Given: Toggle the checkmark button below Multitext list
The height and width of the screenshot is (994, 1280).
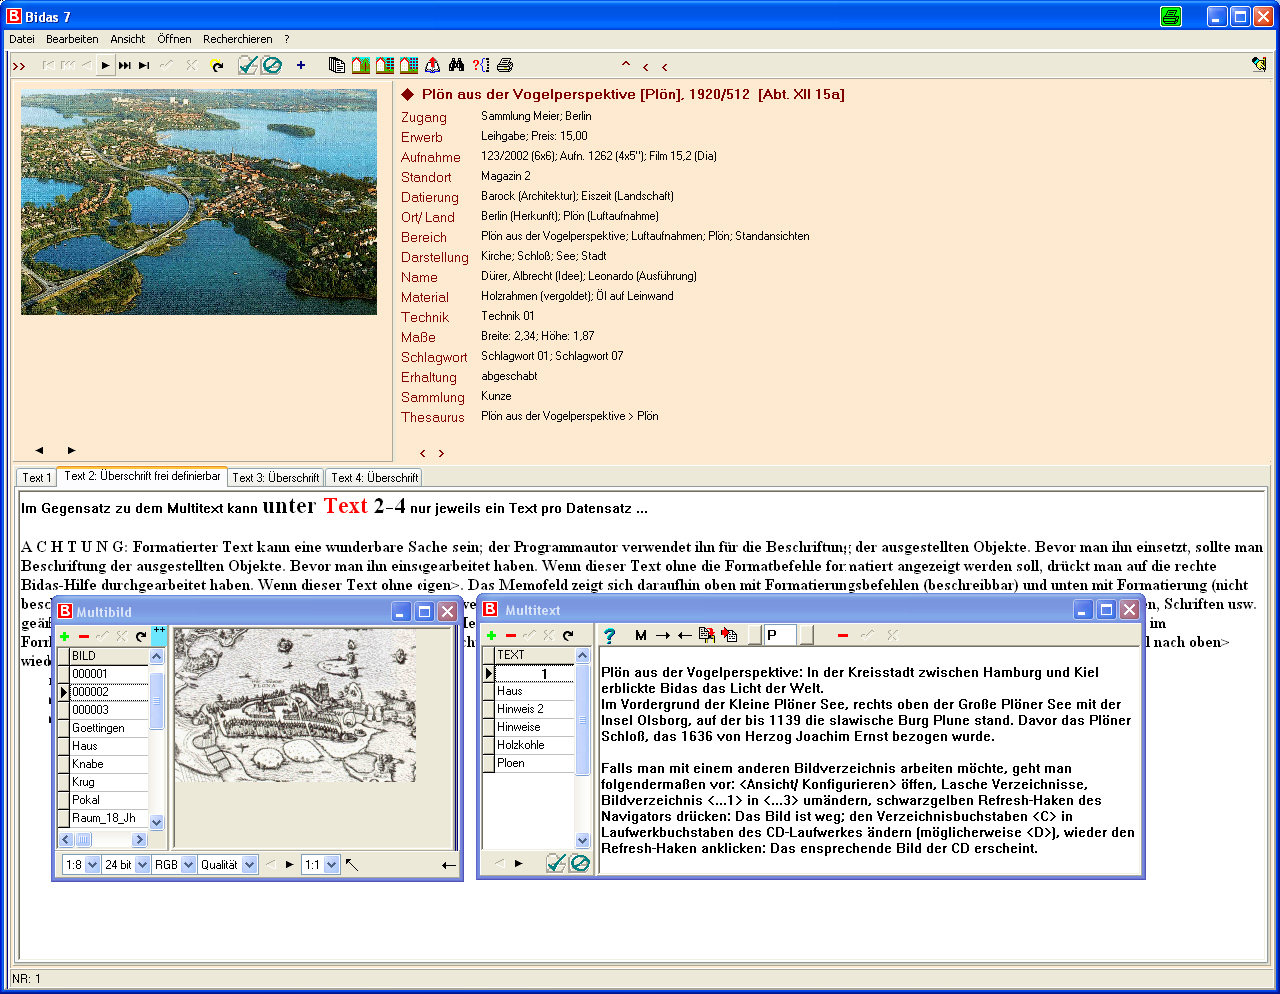Looking at the screenshot, I should [x=556, y=862].
